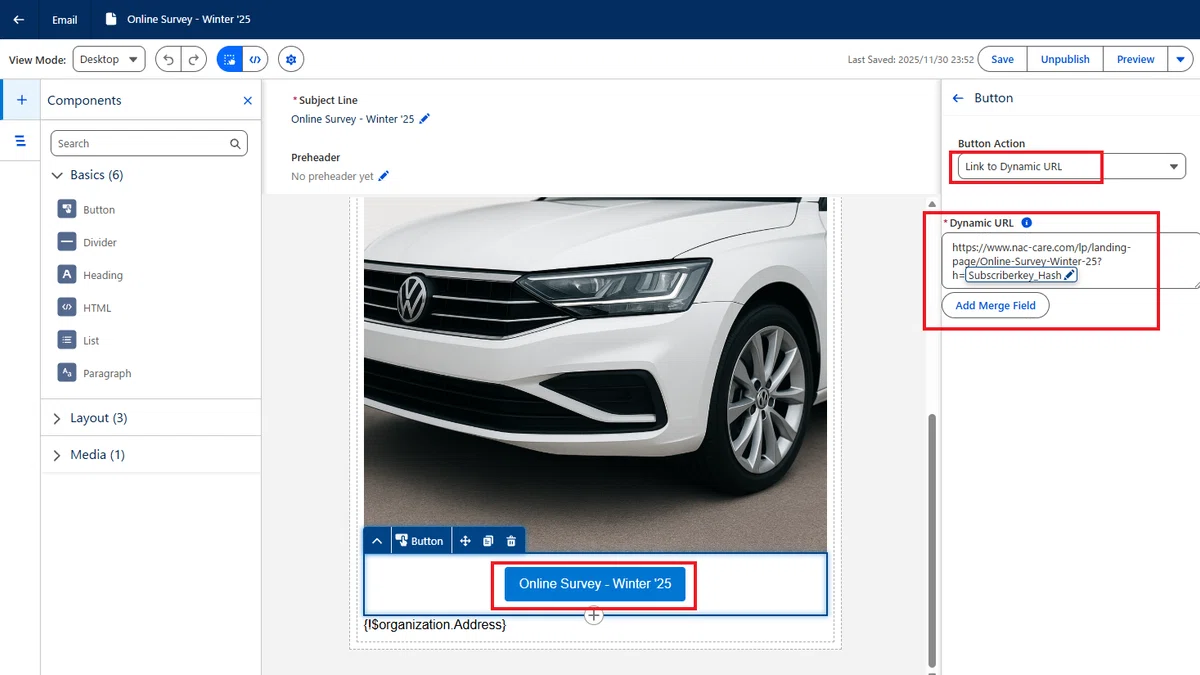This screenshot has height=675, width=1200.
Task: Select the Paragraph component
Action: click(x=94, y=373)
